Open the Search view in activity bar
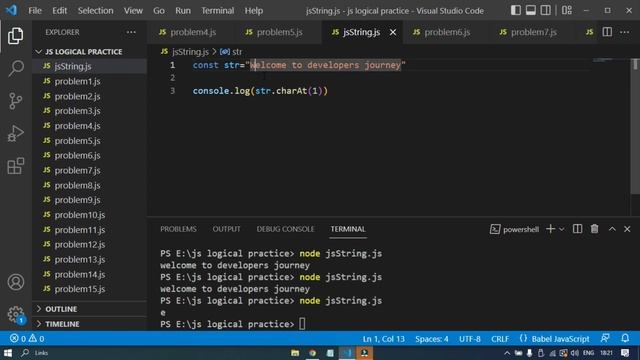640x360 pixels. (x=16, y=68)
